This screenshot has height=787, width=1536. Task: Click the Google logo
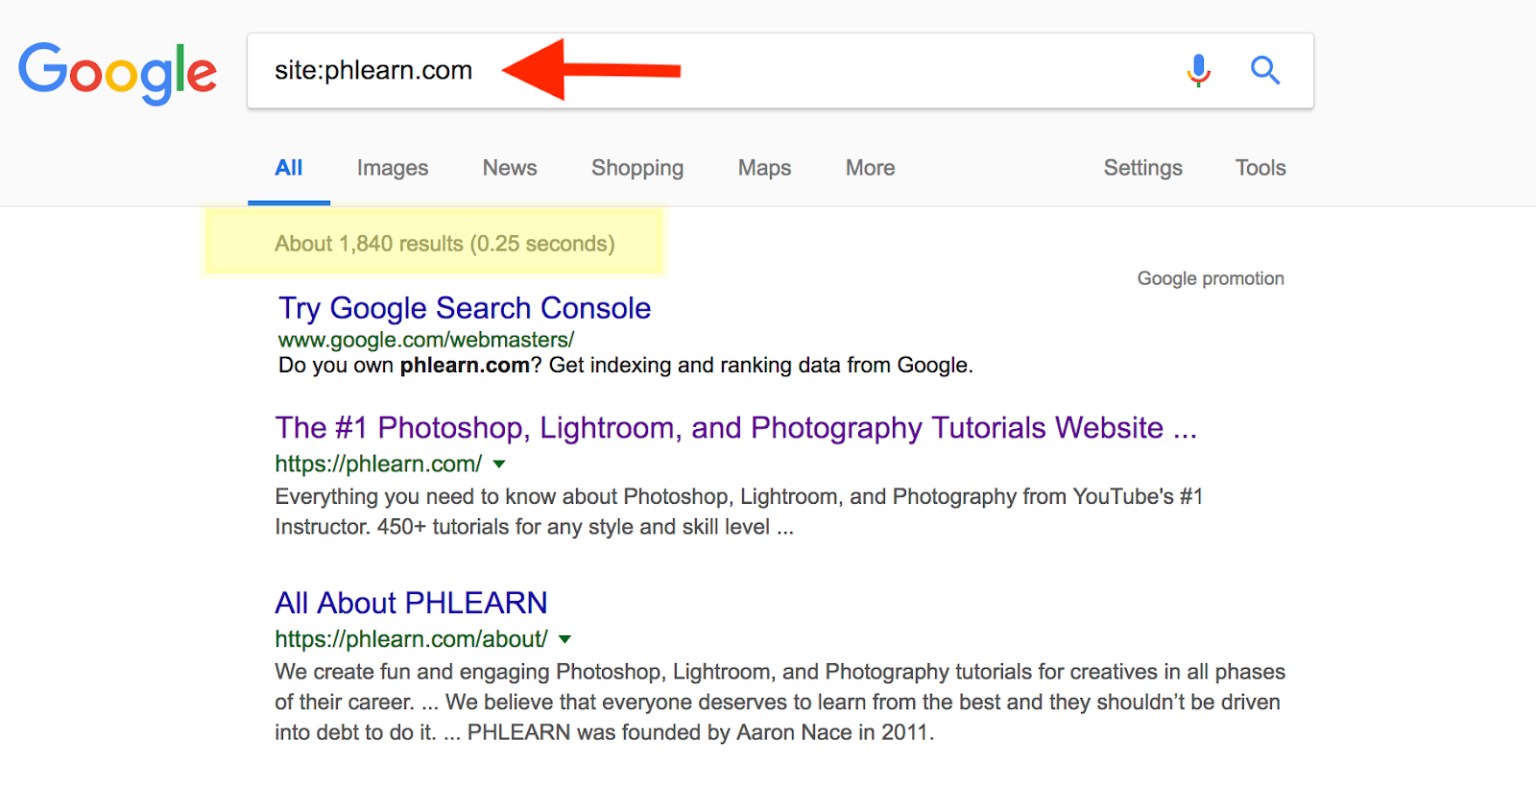117,72
